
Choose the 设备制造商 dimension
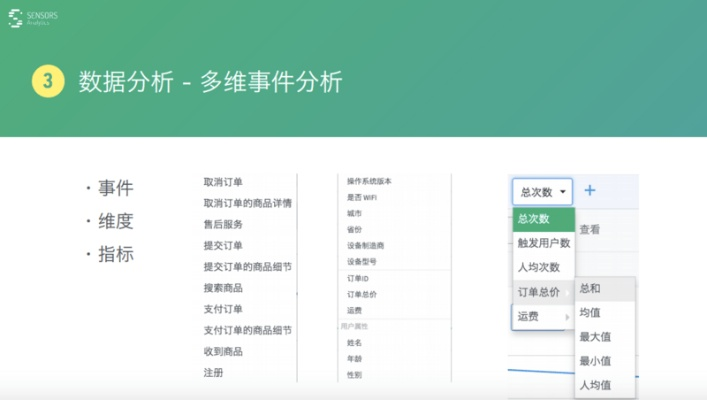(x=366, y=245)
